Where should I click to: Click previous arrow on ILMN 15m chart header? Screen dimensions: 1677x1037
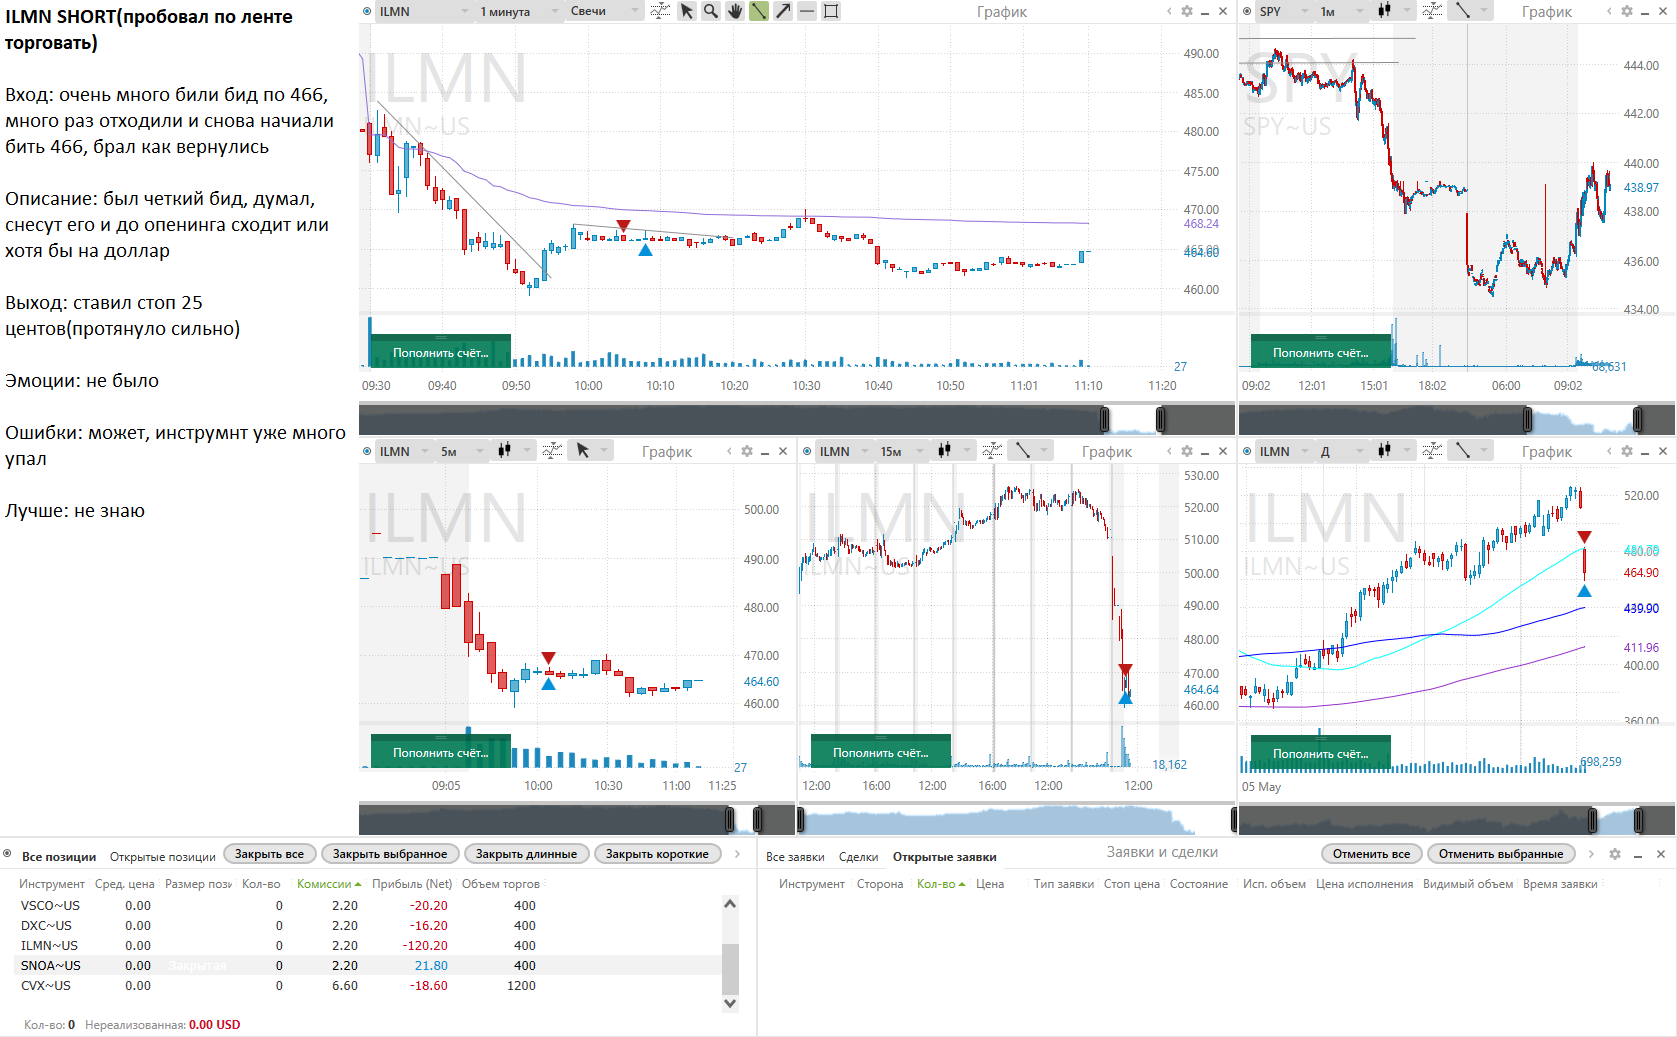(x=1169, y=451)
